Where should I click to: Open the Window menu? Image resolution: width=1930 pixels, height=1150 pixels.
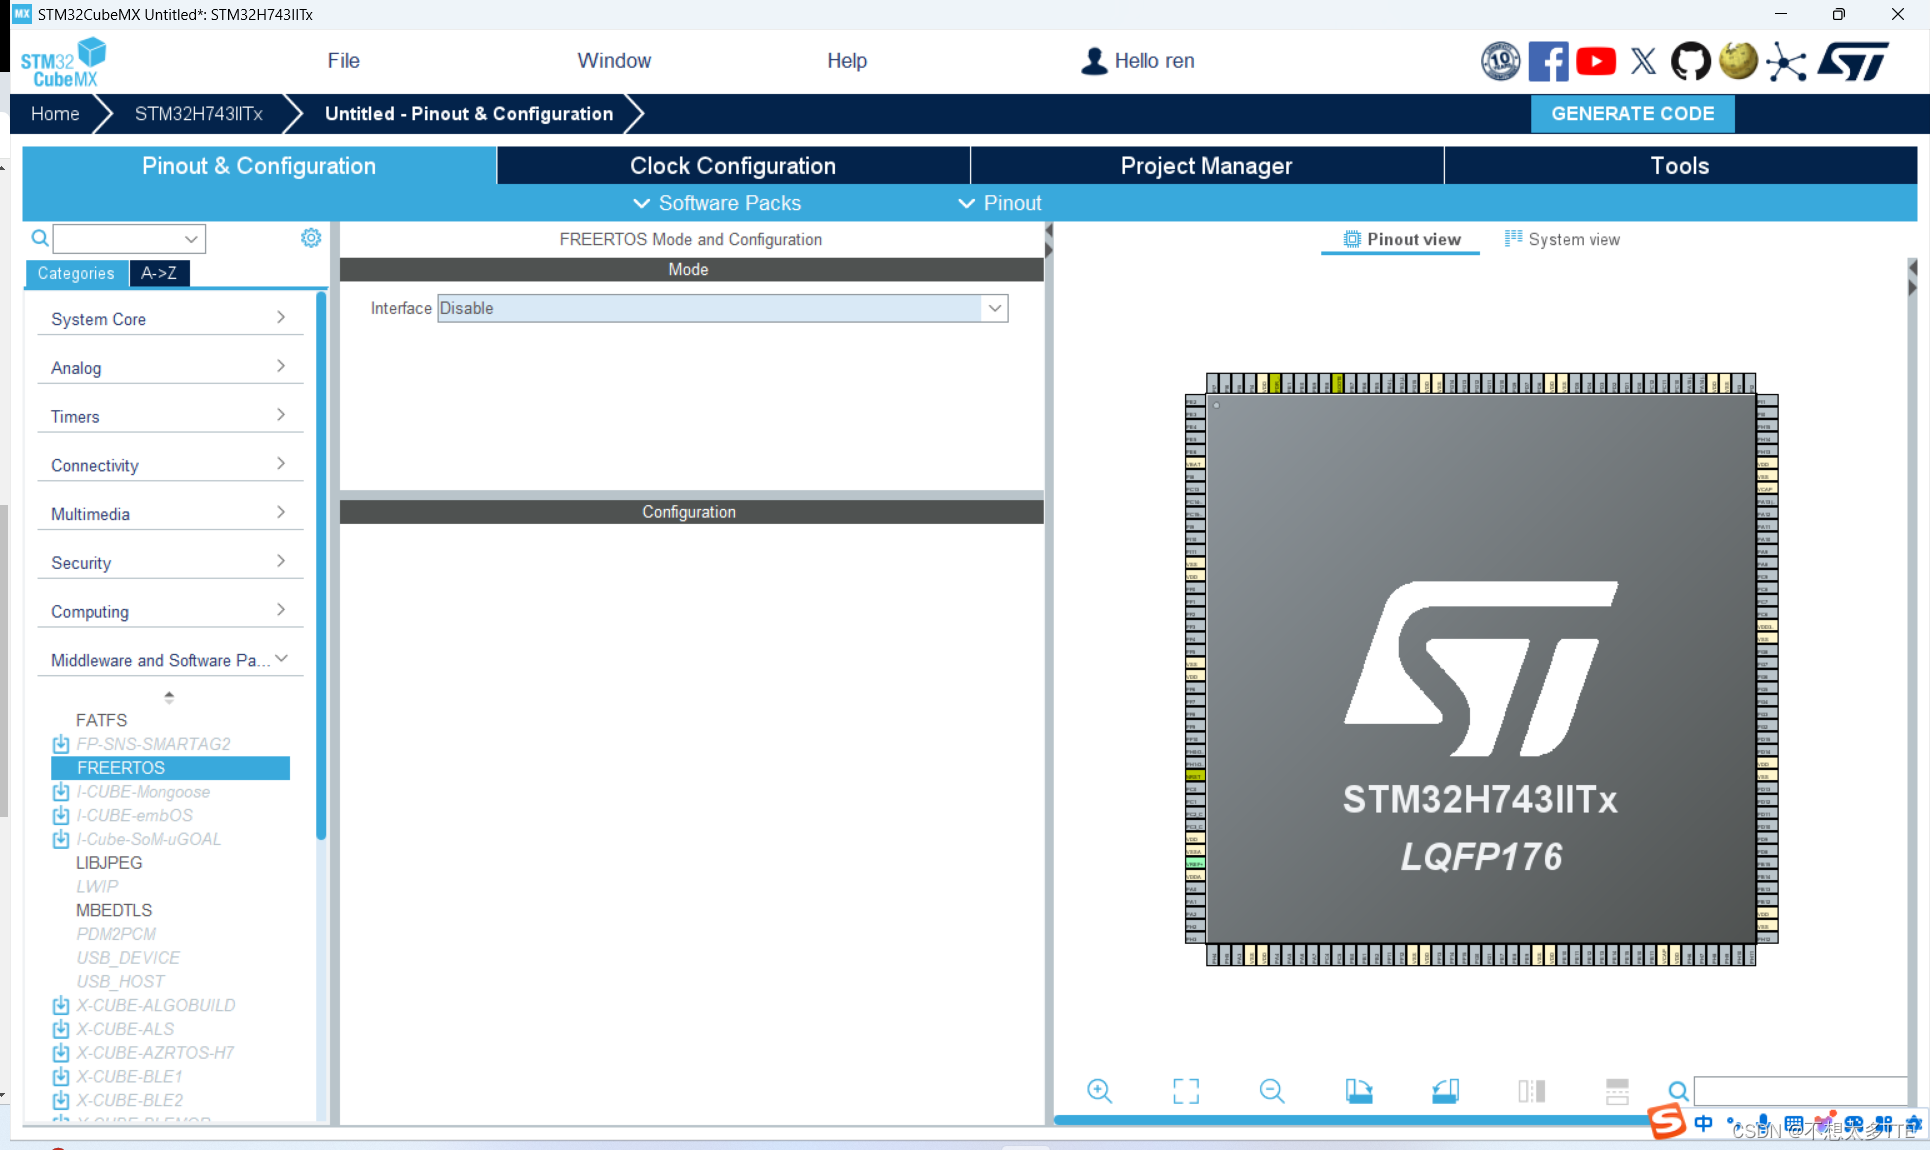614,60
